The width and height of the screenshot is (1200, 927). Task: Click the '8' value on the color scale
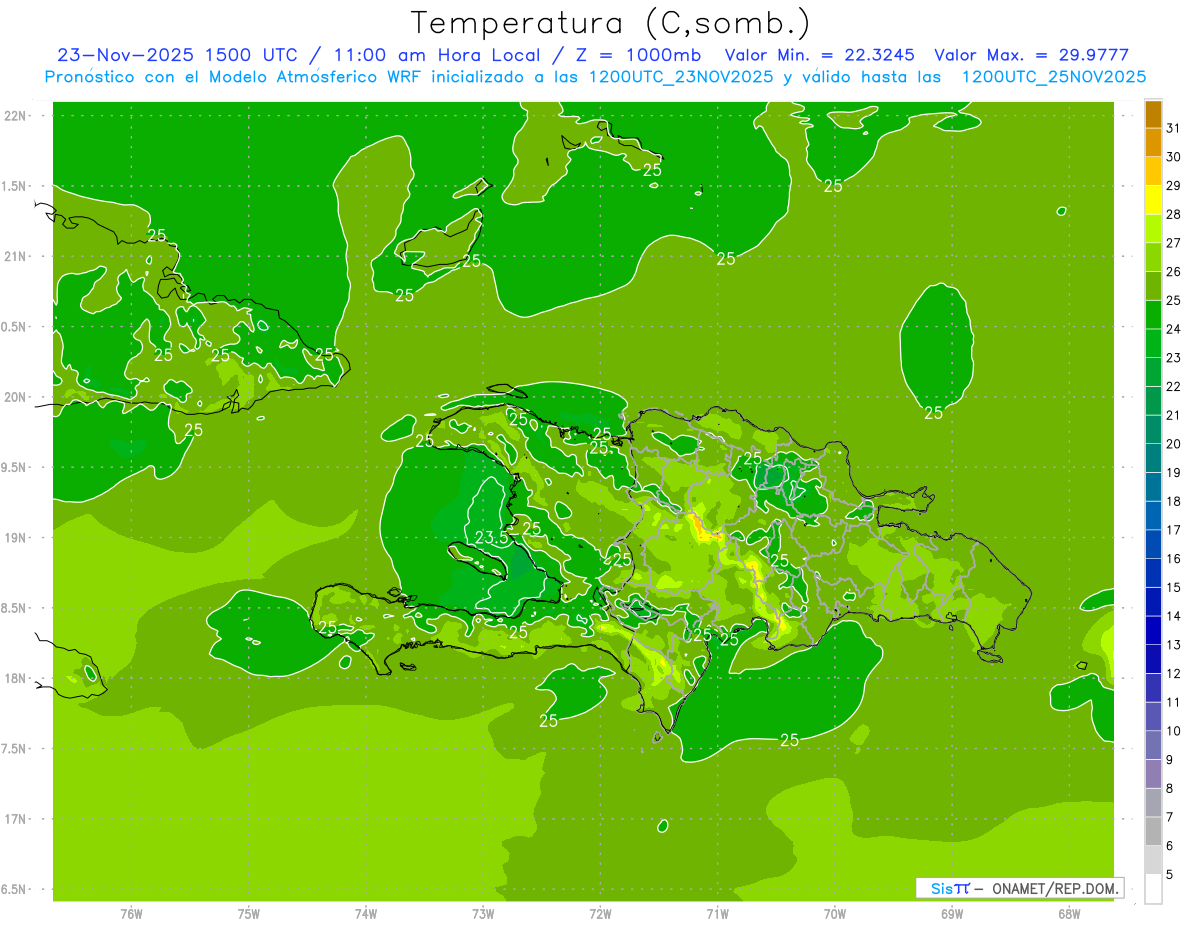(1170, 789)
